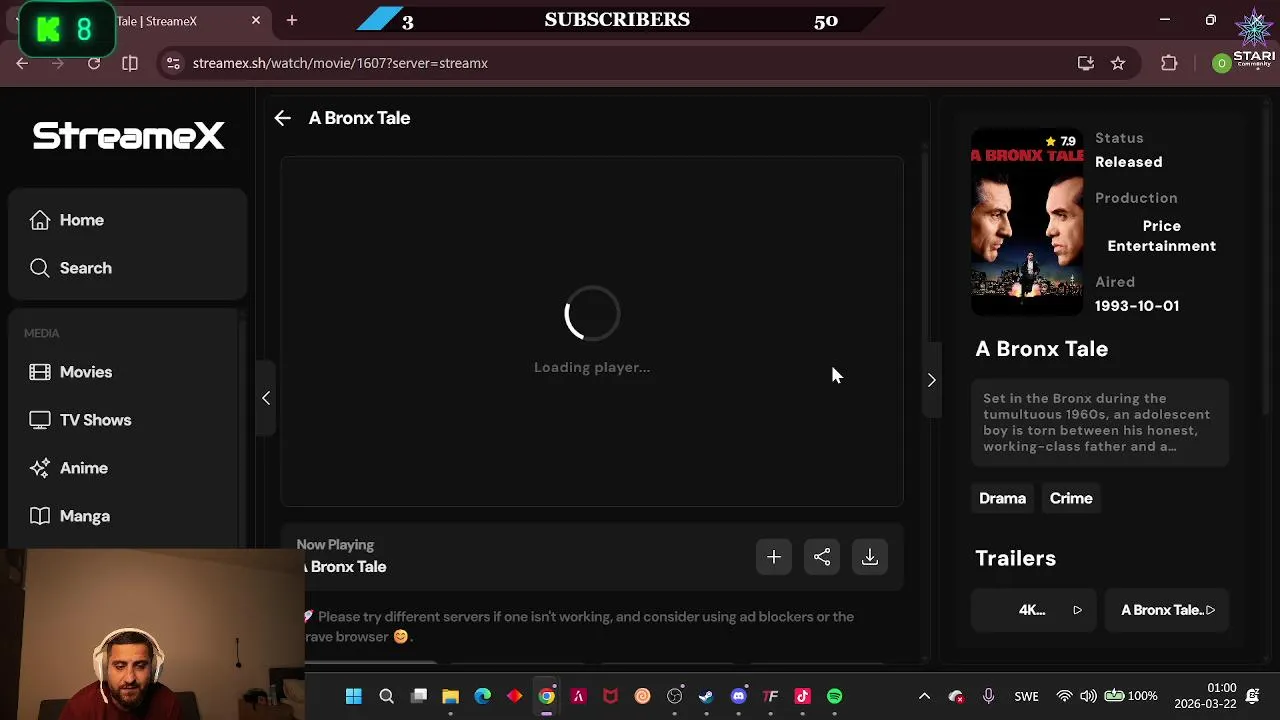1280x720 pixels.
Task: Open the Chrome profile avatar
Action: coord(1221,63)
